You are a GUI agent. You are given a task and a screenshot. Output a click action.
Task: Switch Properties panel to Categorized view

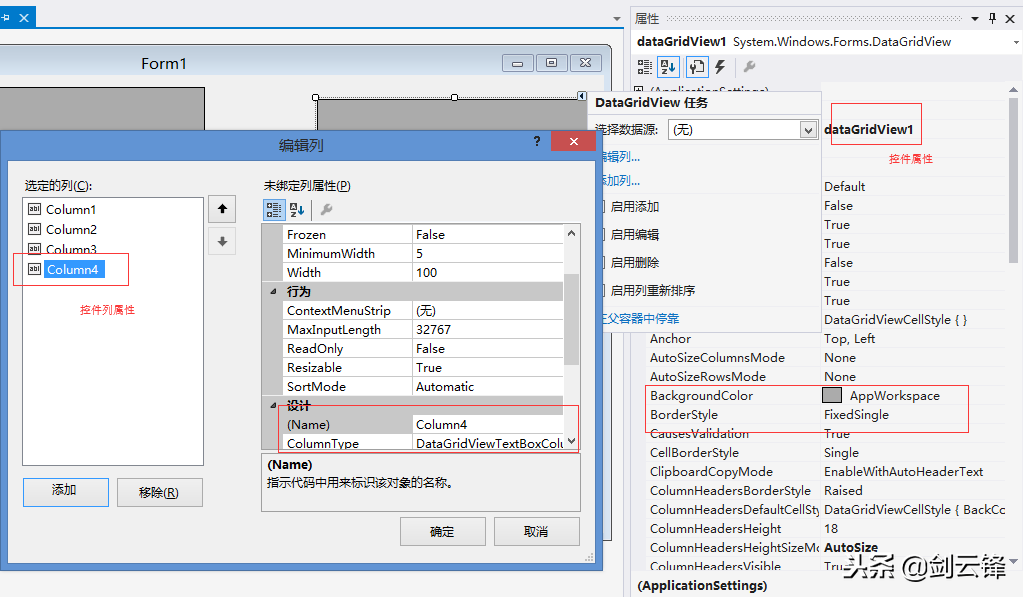click(645, 67)
